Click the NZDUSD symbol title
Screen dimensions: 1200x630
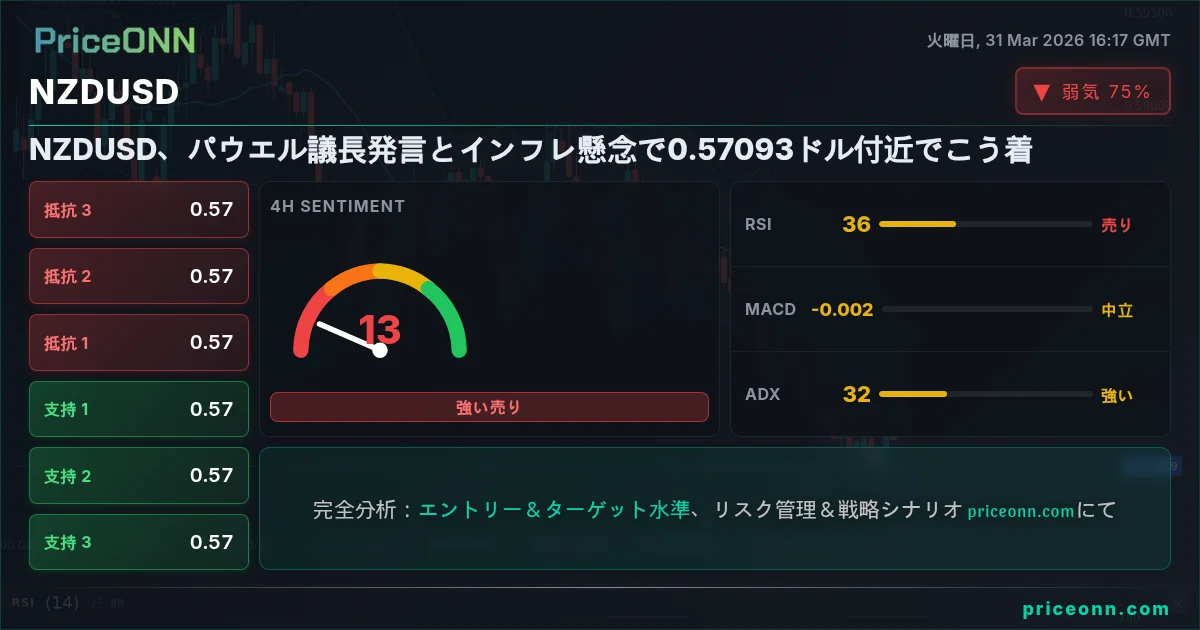point(104,92)
